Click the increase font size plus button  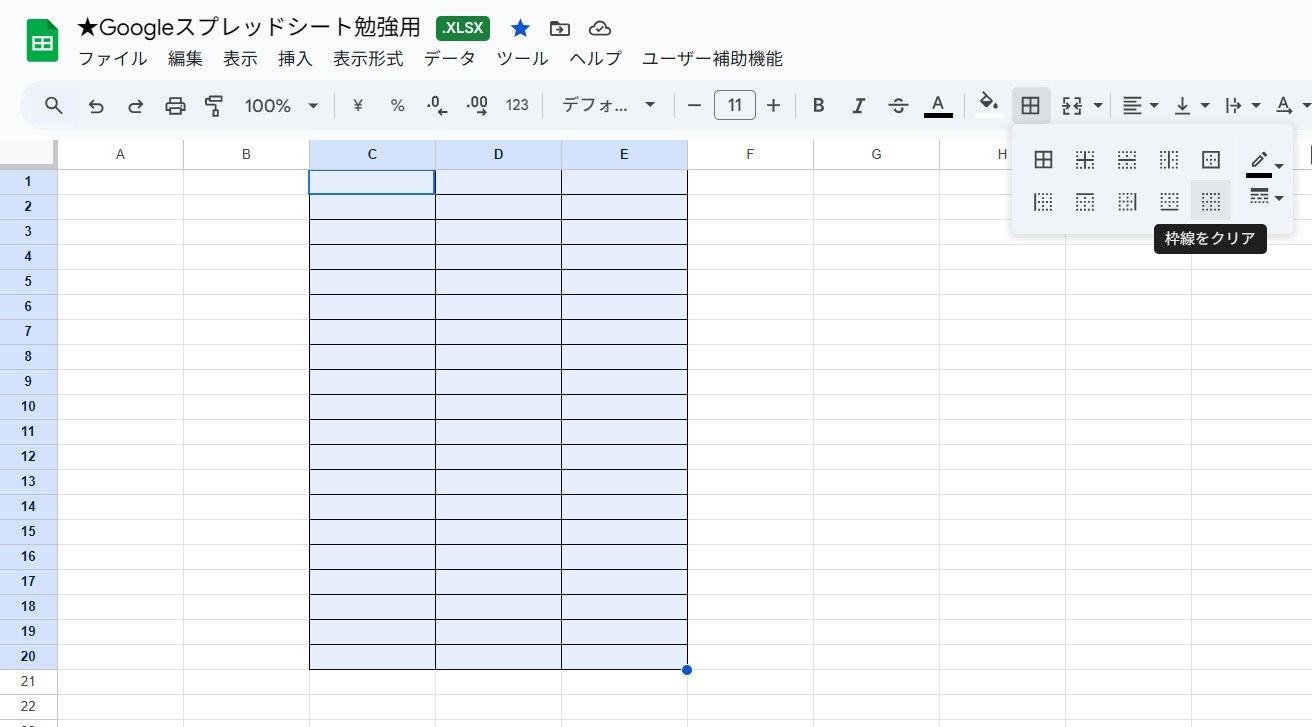[773, 106]
